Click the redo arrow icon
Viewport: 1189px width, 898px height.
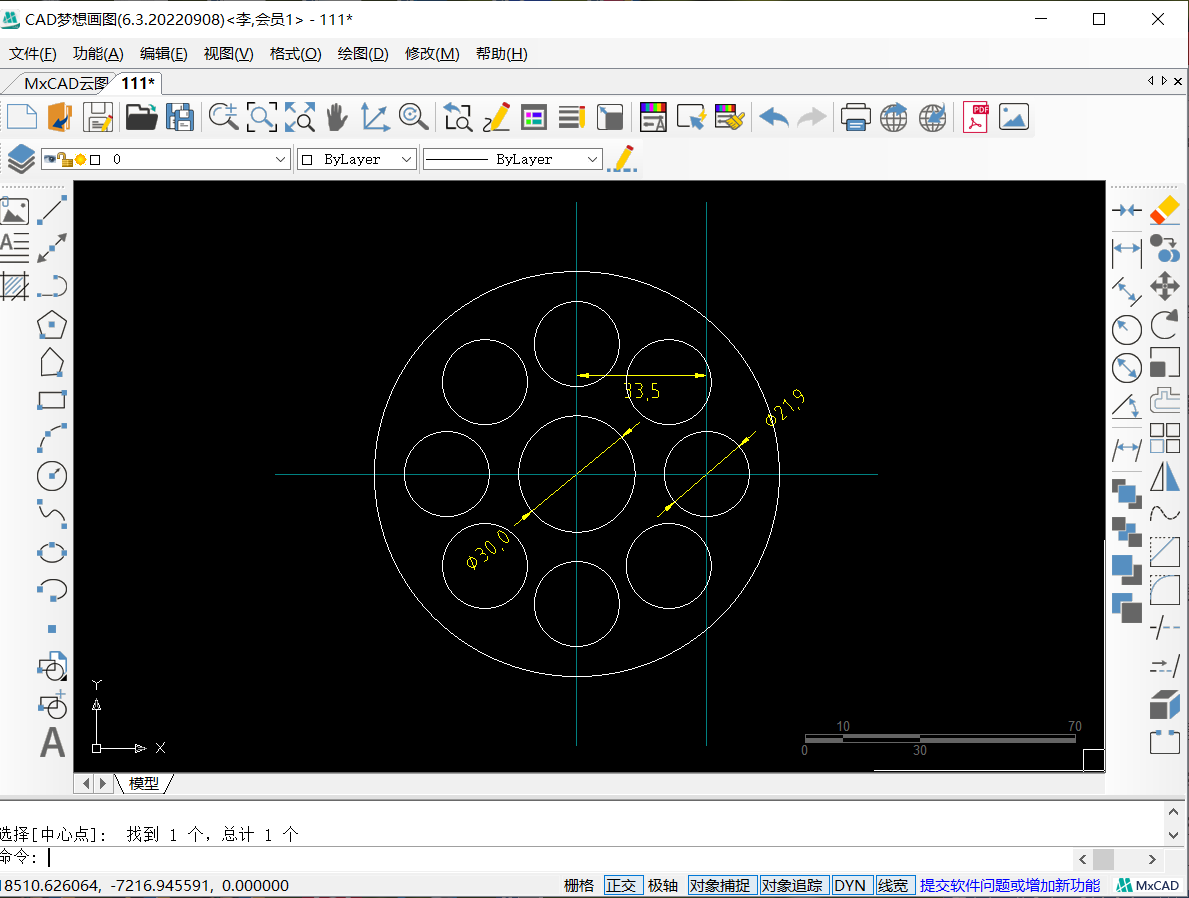[812, 118]
